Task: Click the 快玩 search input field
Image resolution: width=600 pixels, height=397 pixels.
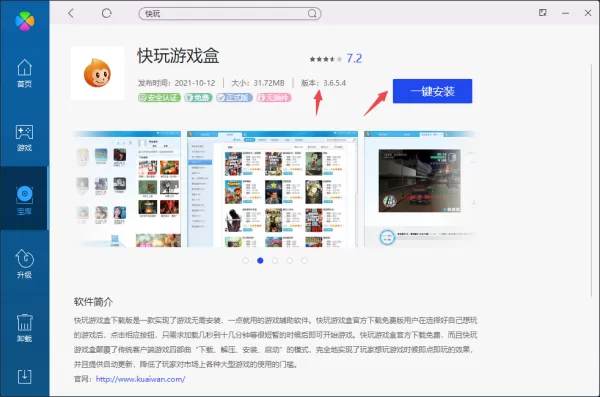Action: 230,14
